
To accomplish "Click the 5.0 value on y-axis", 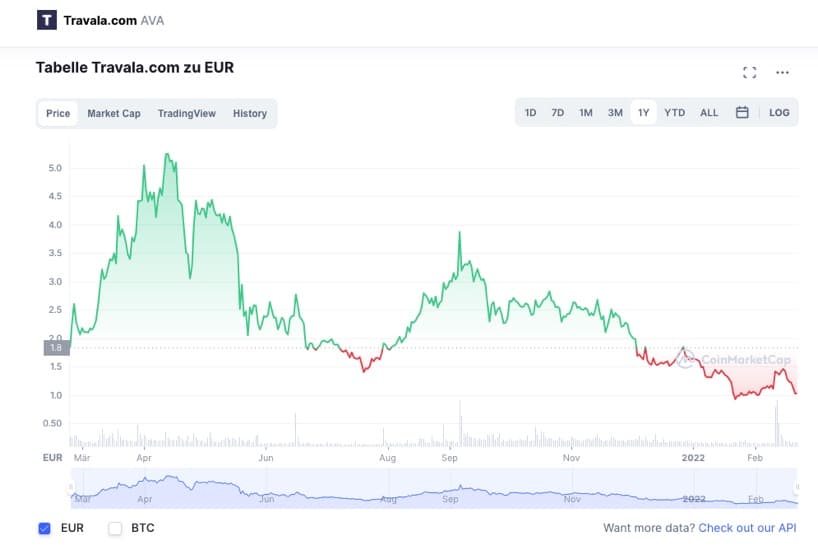I will point(55,168).
